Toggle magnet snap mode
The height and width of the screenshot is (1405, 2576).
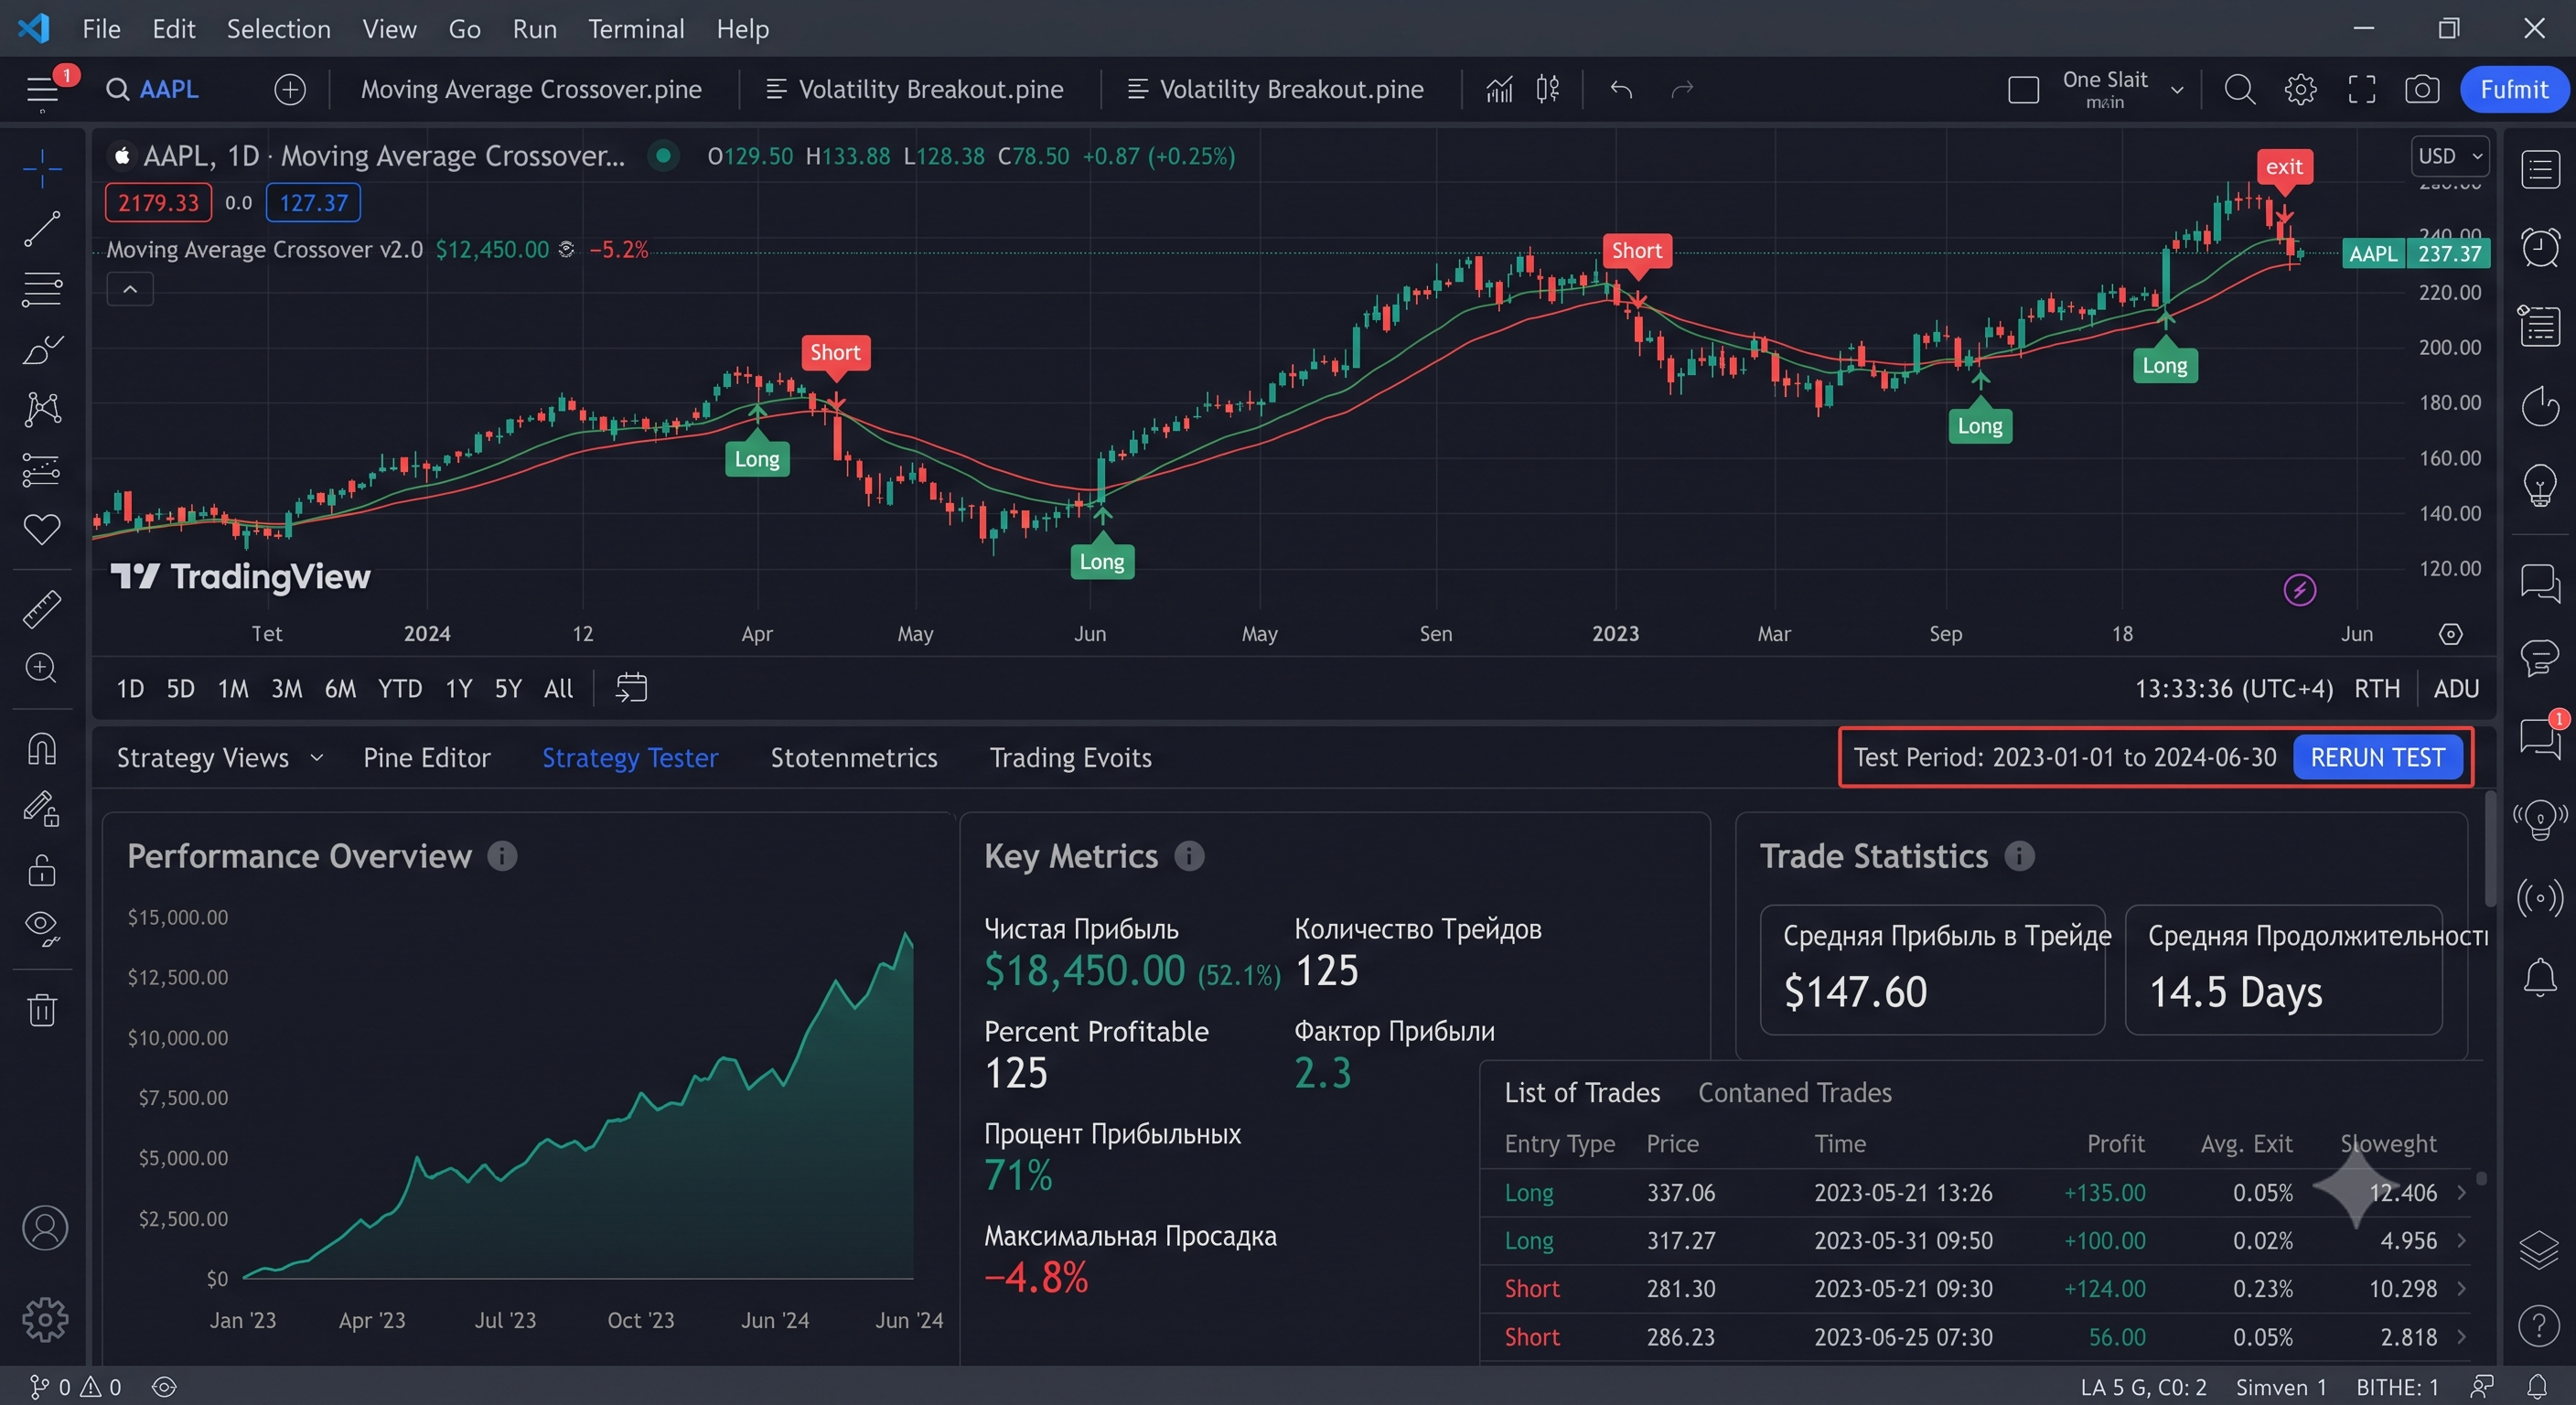42,749
